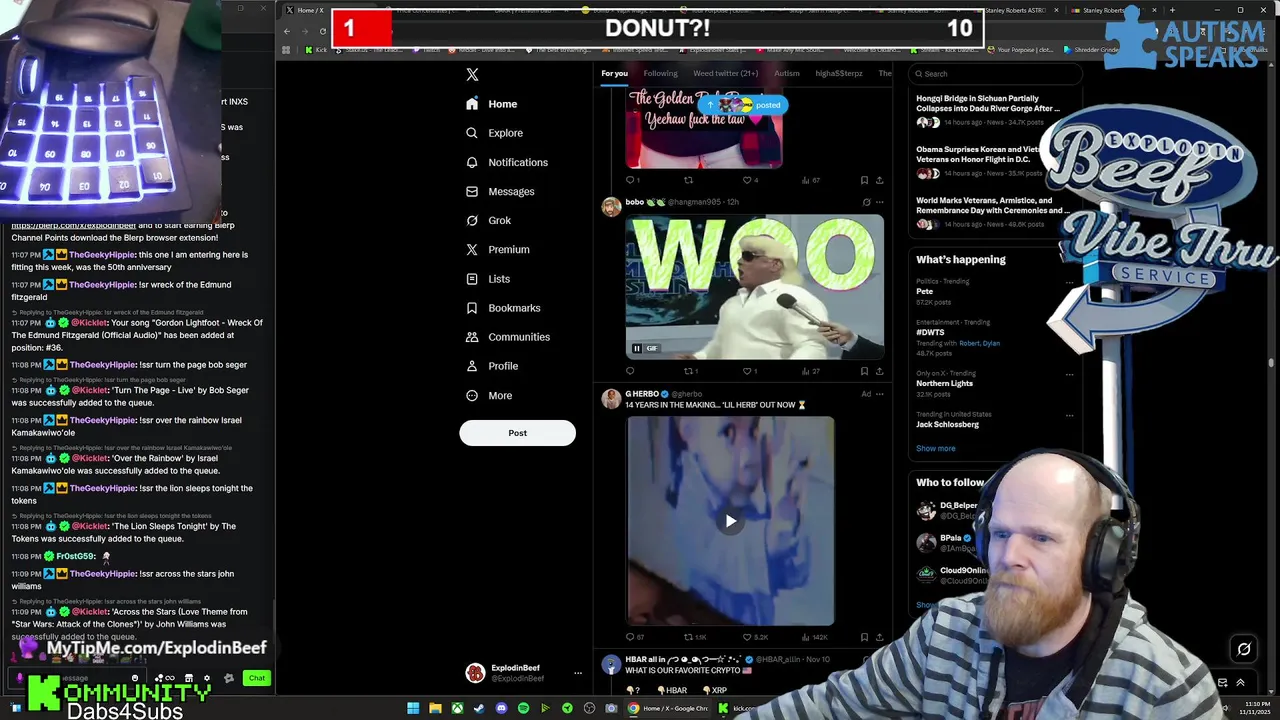Switch to the Weed twitter (21+) tab
This screenshot has width=1280, height=720.
tap(725, 73)
